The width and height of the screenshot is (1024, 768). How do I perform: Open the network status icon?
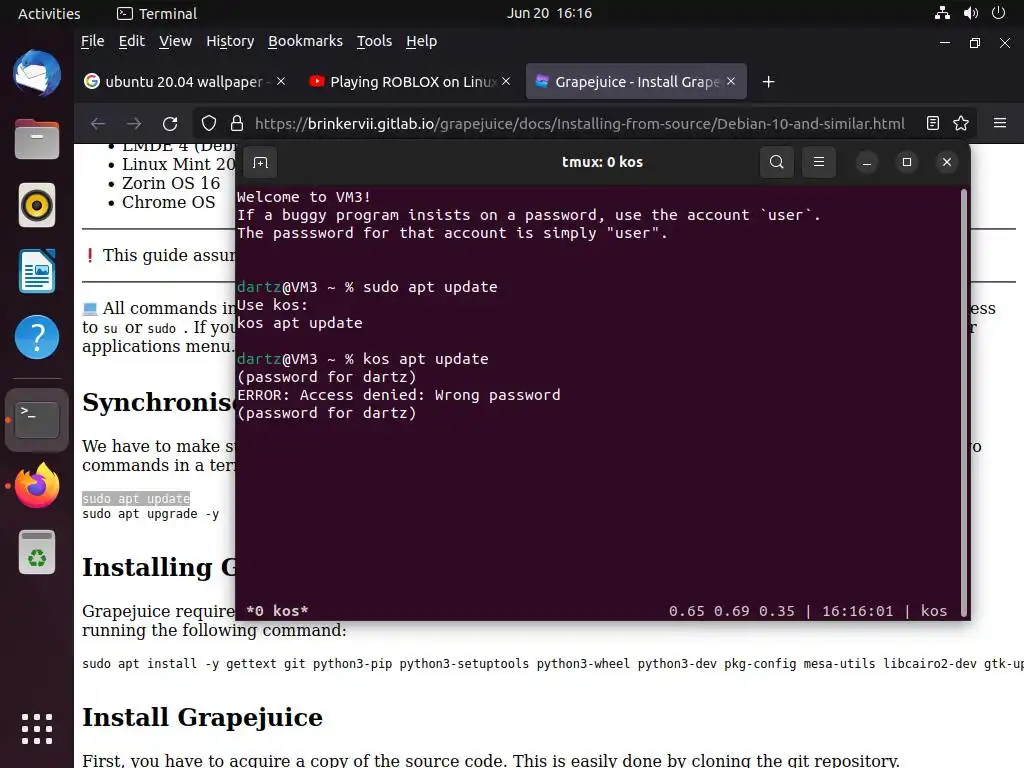click(942, 13)
